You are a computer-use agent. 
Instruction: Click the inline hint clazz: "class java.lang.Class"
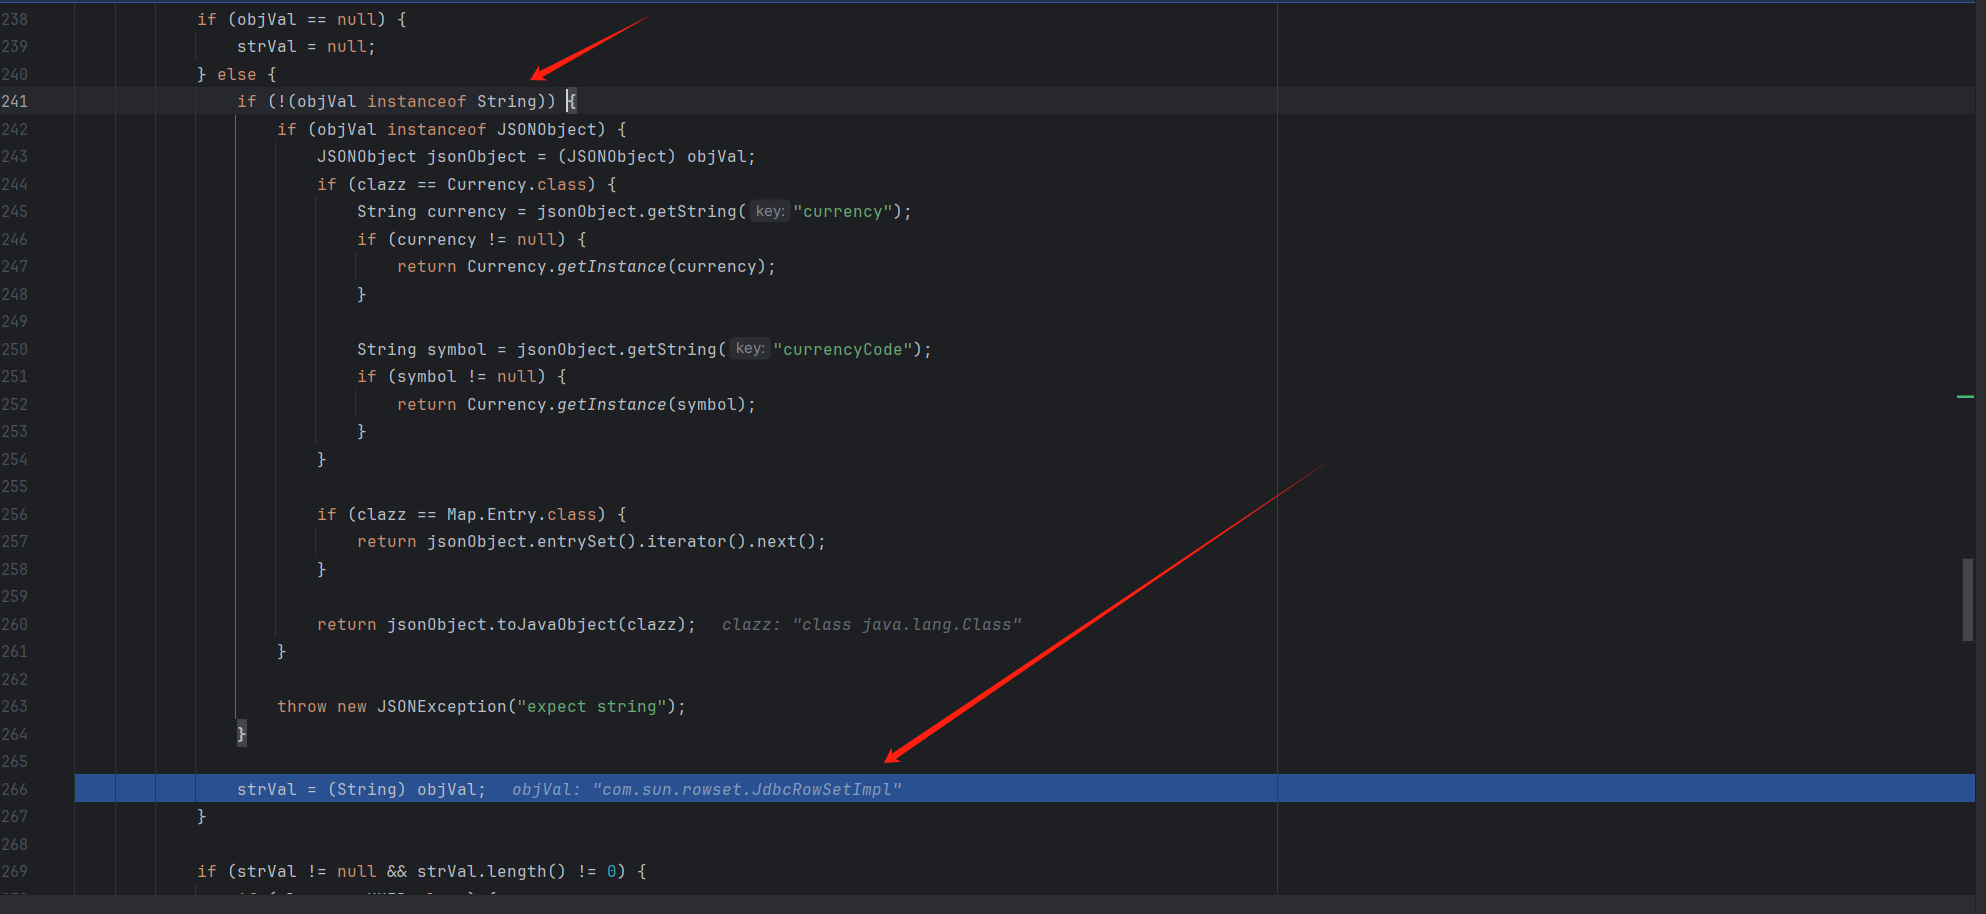point(872,624)
